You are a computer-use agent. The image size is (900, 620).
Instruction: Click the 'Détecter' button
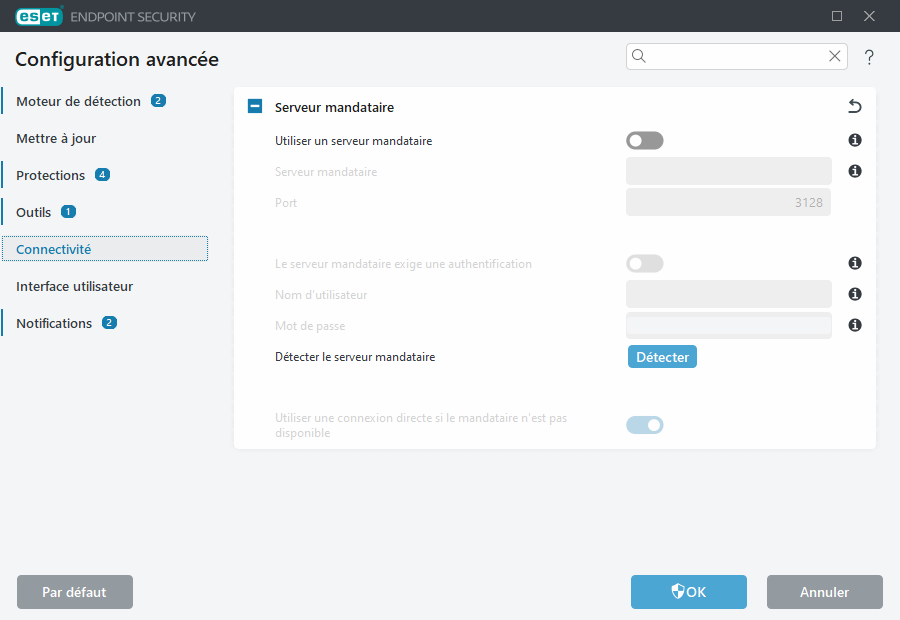[x=662, y=356]
